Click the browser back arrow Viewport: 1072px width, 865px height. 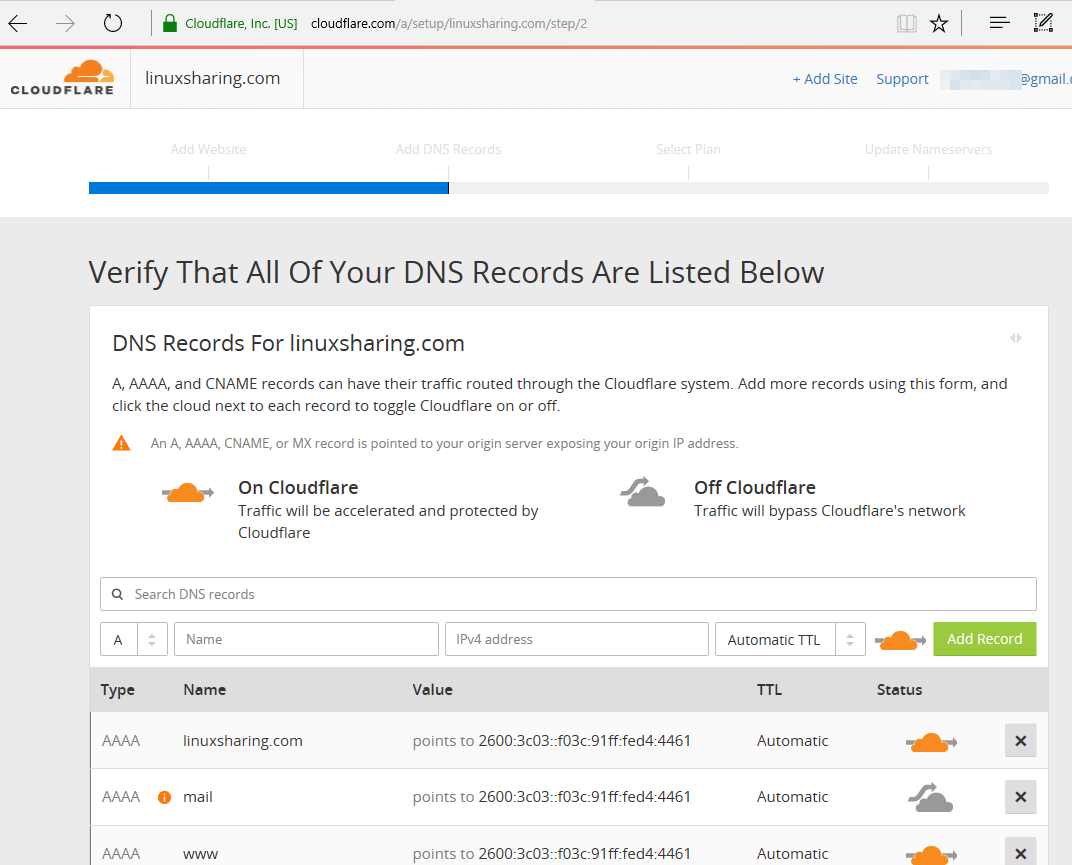18,23
